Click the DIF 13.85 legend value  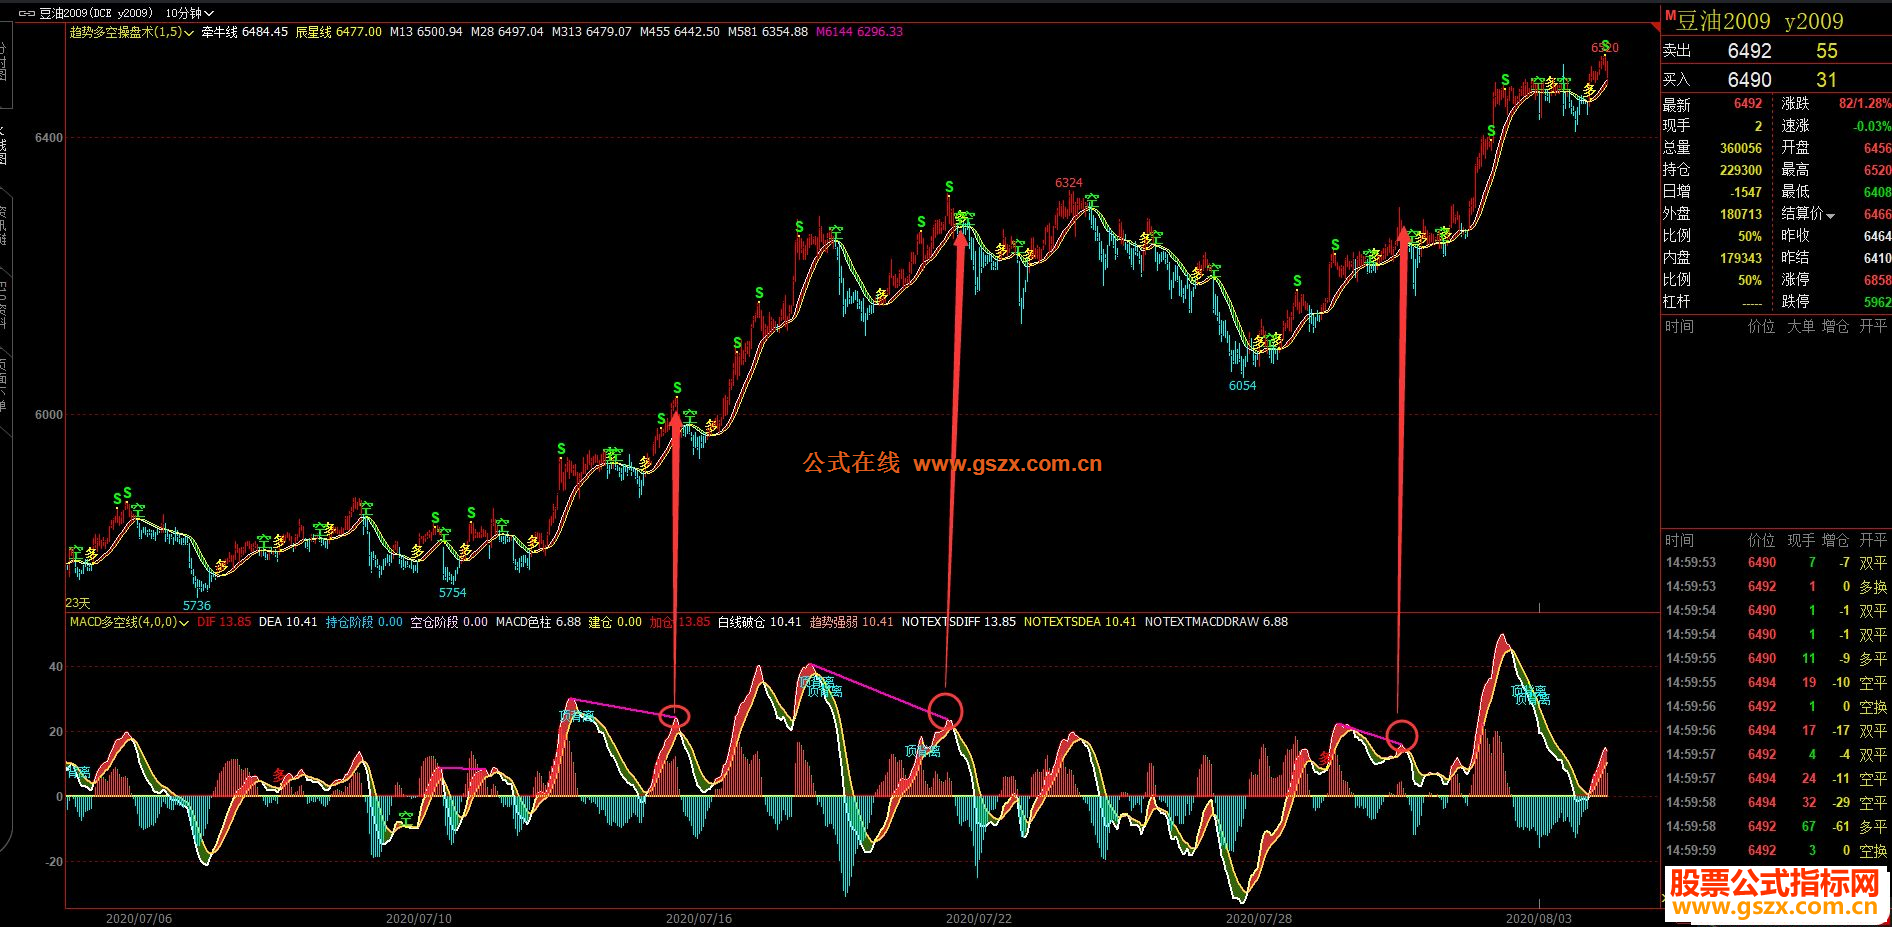pos(224,622)
